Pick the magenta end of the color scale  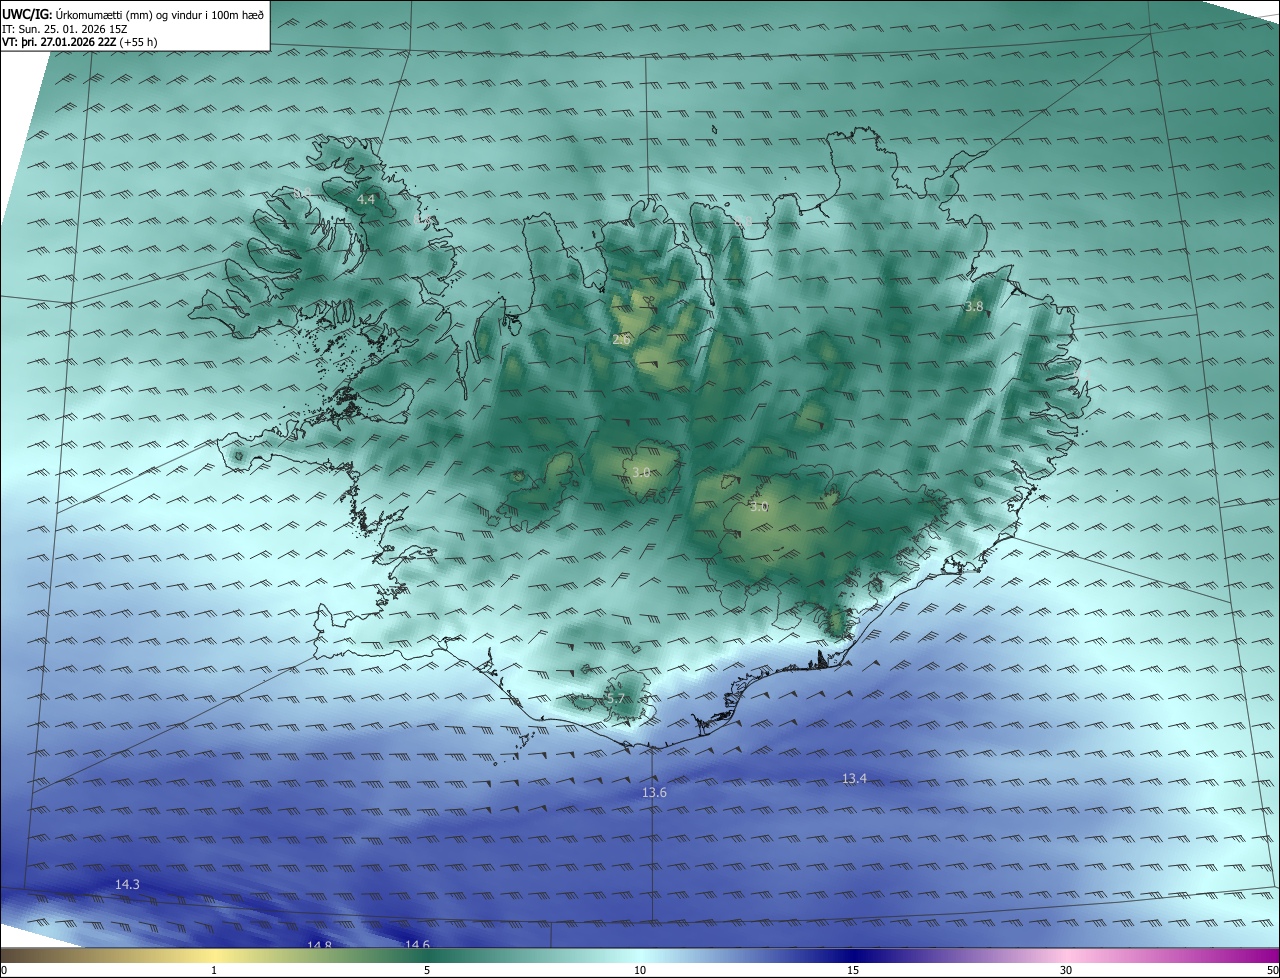click(1250, 956)
